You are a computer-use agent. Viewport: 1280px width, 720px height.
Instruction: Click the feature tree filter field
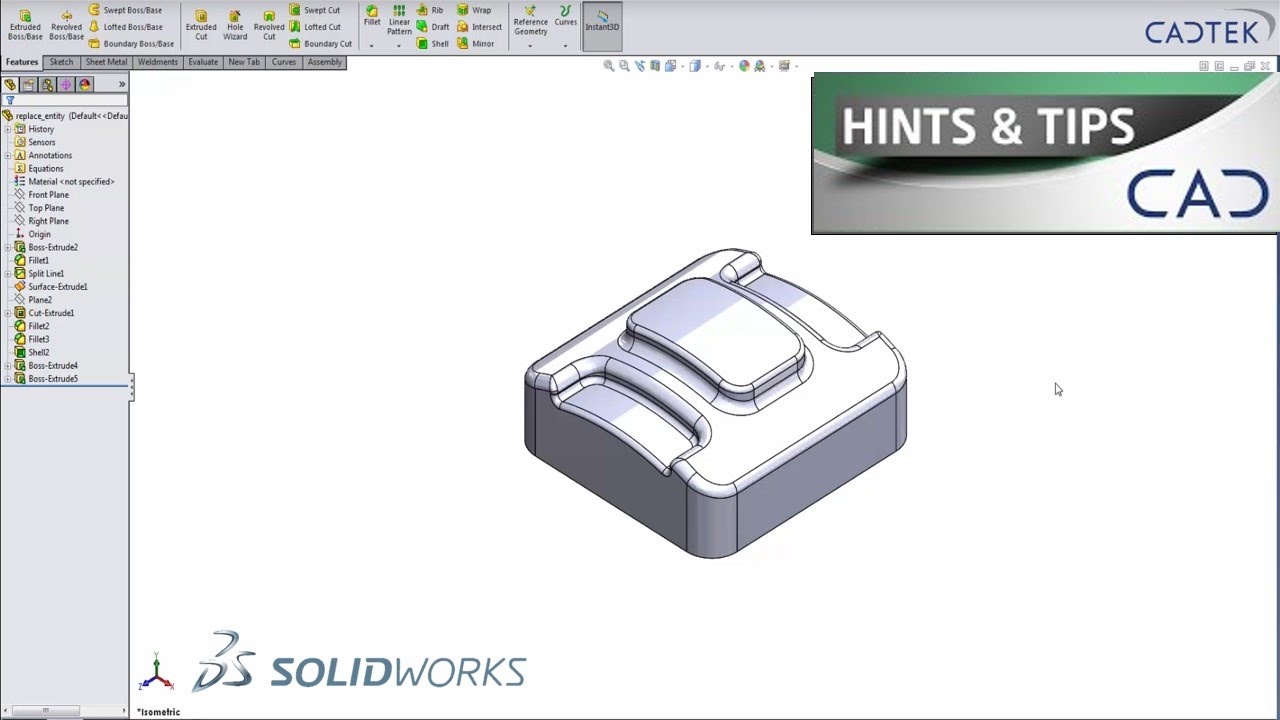(65, 101)
